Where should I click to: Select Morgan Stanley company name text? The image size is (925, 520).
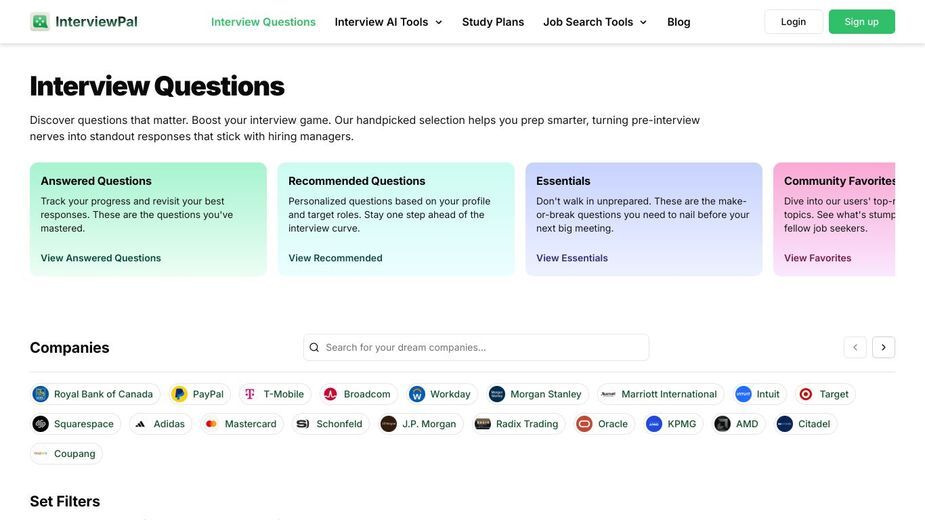[546, 394]
